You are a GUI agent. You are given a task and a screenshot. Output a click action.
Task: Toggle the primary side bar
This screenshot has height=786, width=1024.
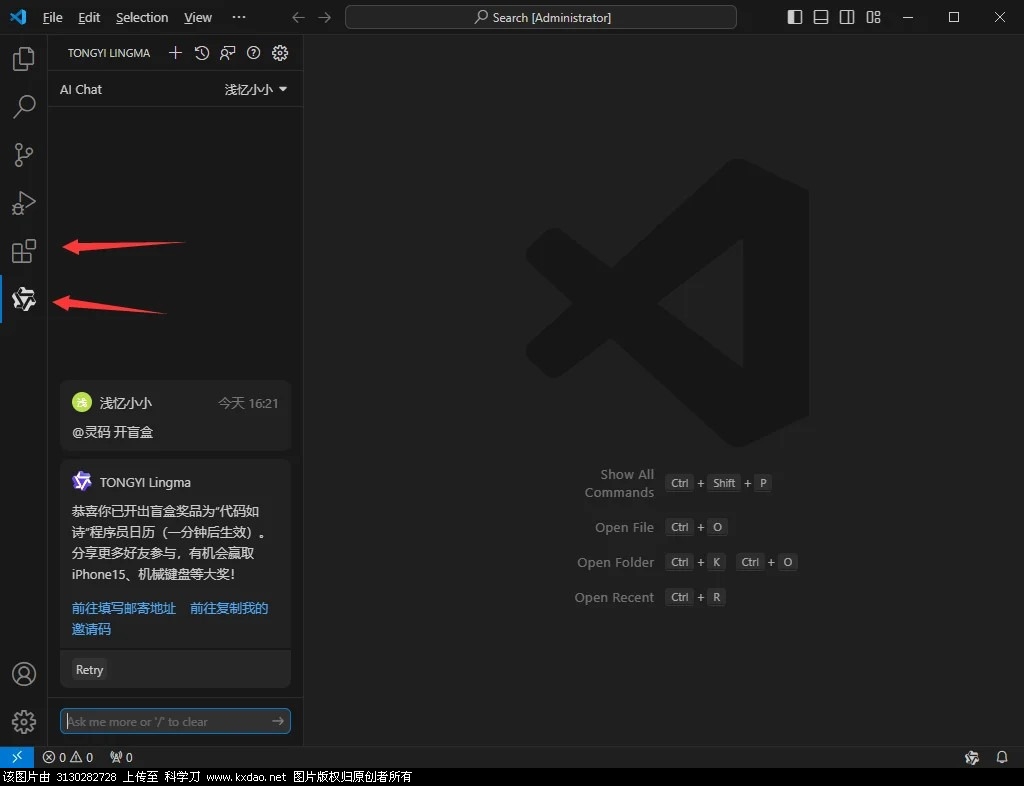[795, 18]
